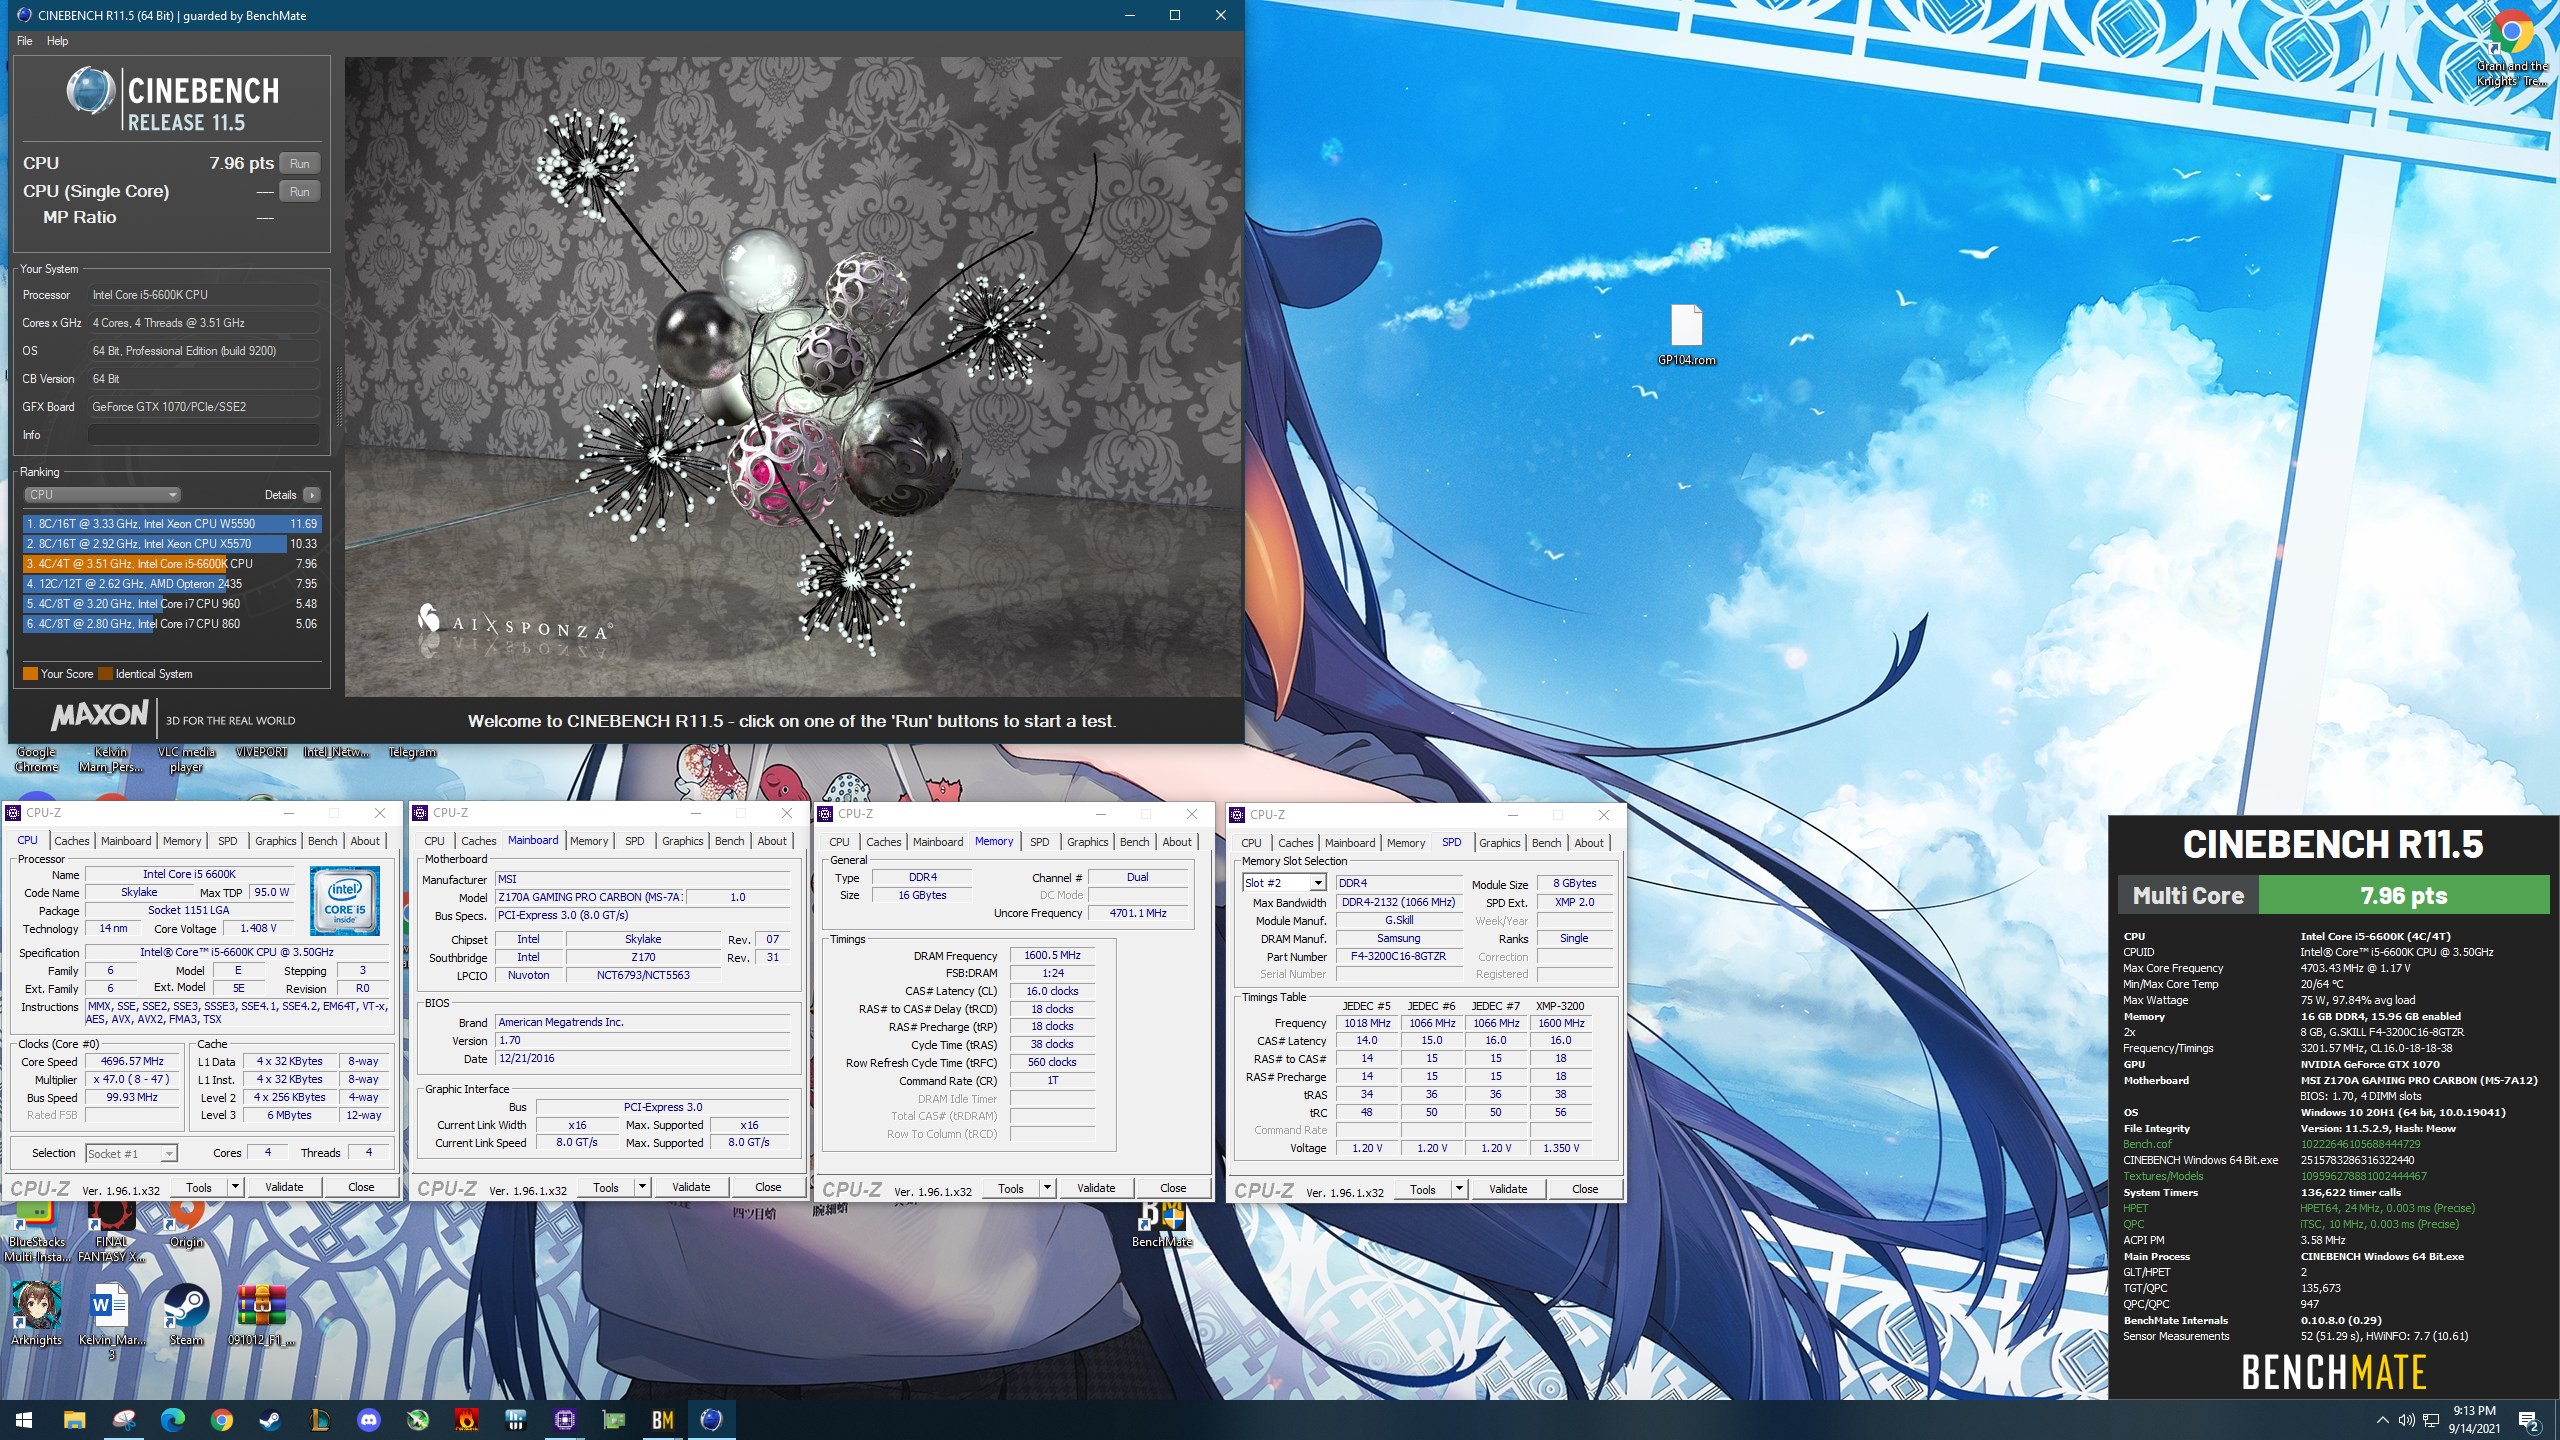Click Validate in CPU-Z CPU window
This screenshot has height=1440, width=2560.
[x=284, y=1187]
